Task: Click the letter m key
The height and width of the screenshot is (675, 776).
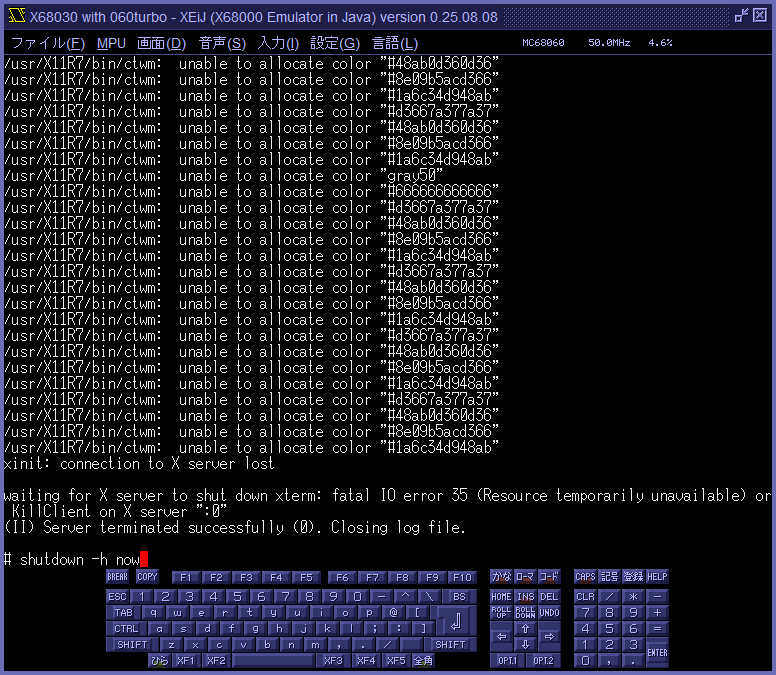Action: 315,644
